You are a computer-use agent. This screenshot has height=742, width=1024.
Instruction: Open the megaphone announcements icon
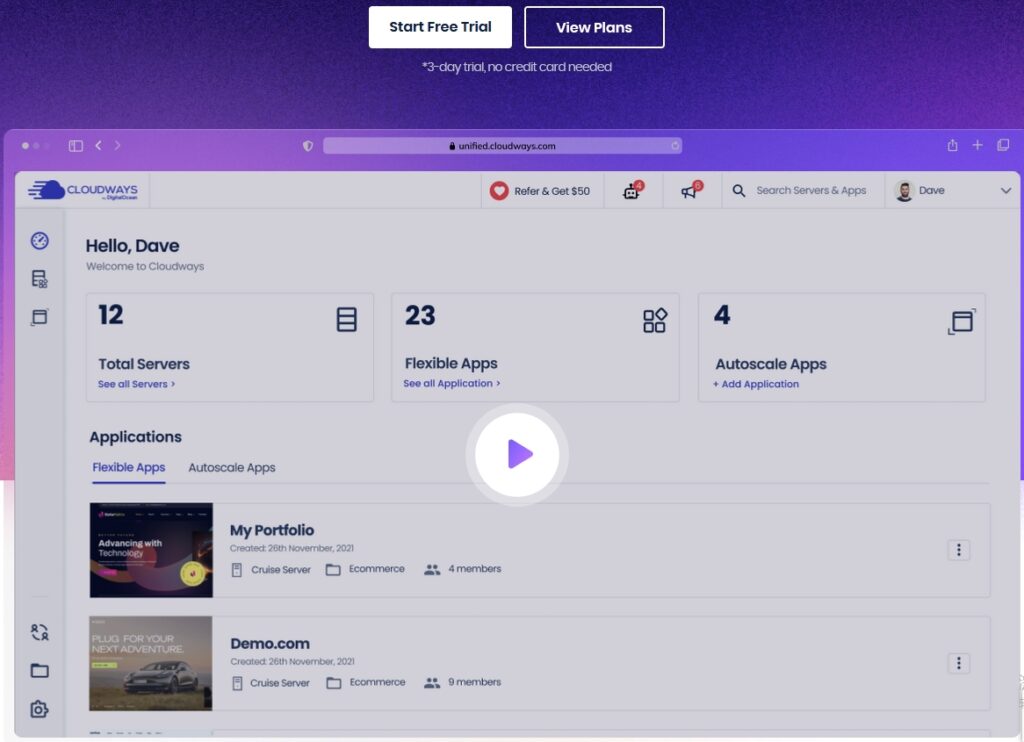click(690, 191)
